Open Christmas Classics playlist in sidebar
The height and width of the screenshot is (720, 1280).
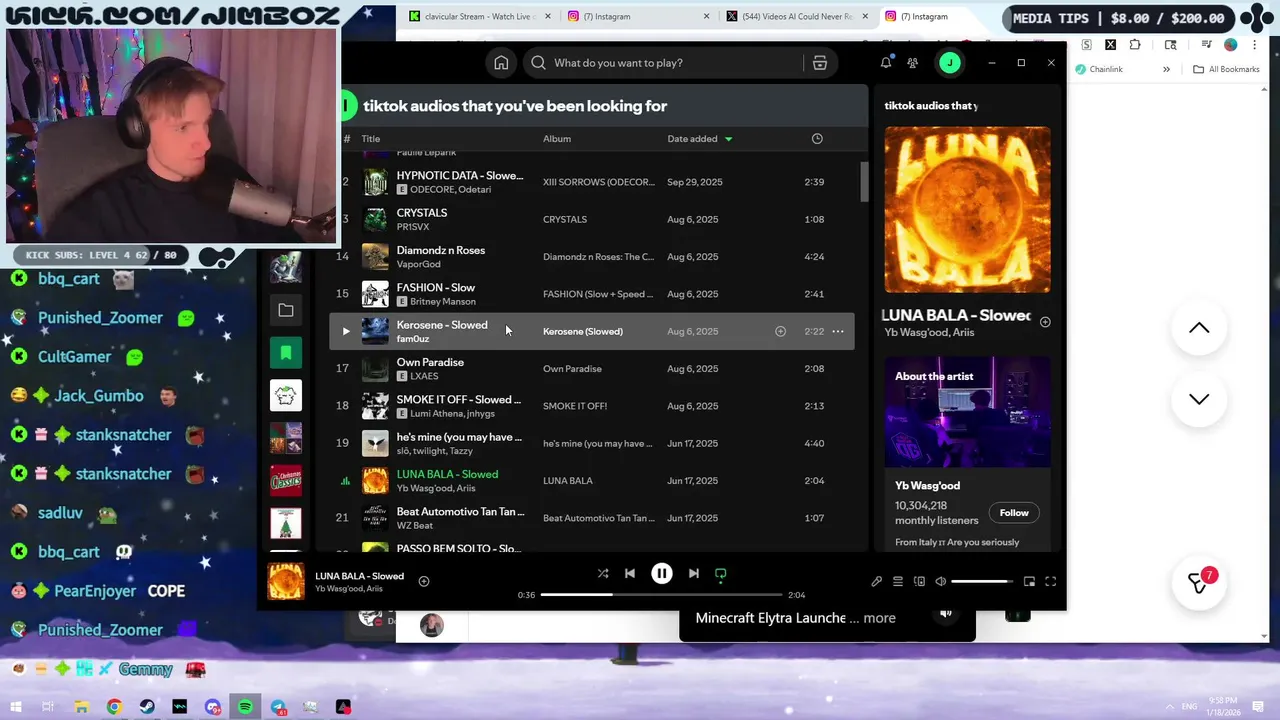(286, 481)
